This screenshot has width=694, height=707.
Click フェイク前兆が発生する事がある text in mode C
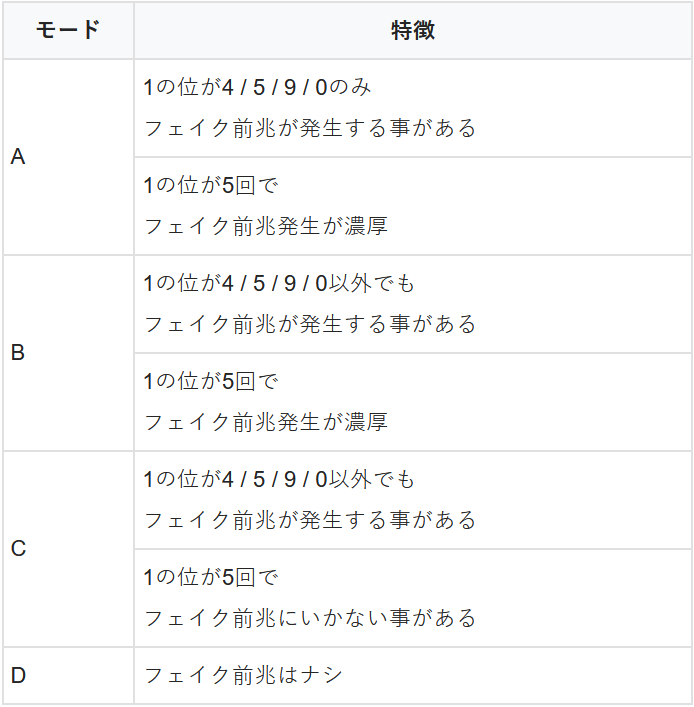[310, 520]
